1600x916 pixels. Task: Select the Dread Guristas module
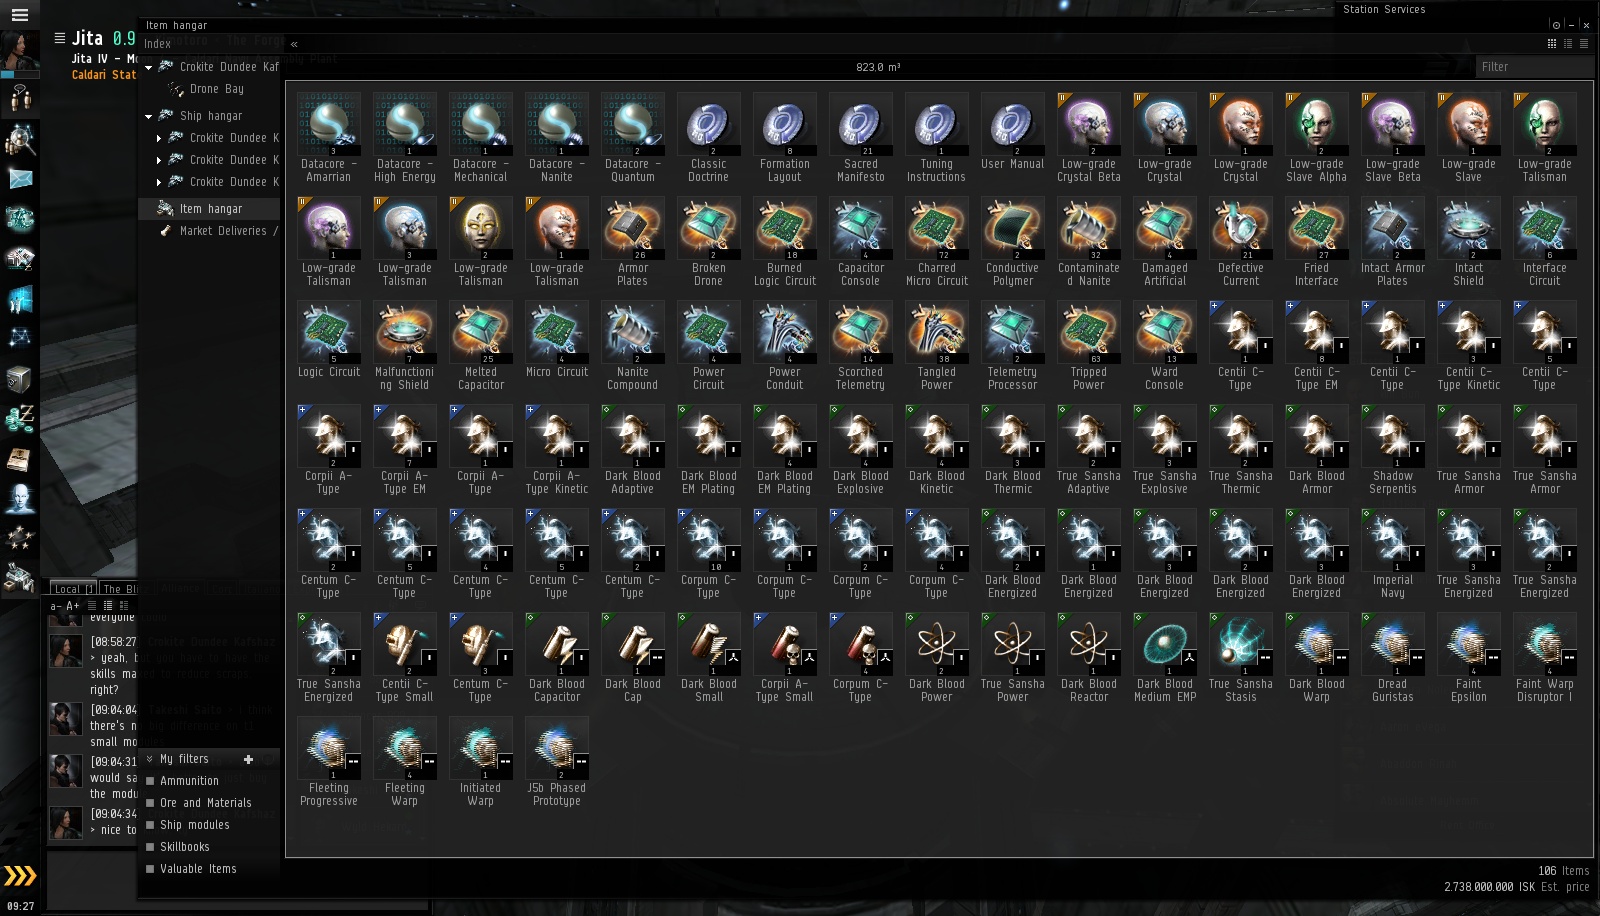click(x=1393, y=658)
